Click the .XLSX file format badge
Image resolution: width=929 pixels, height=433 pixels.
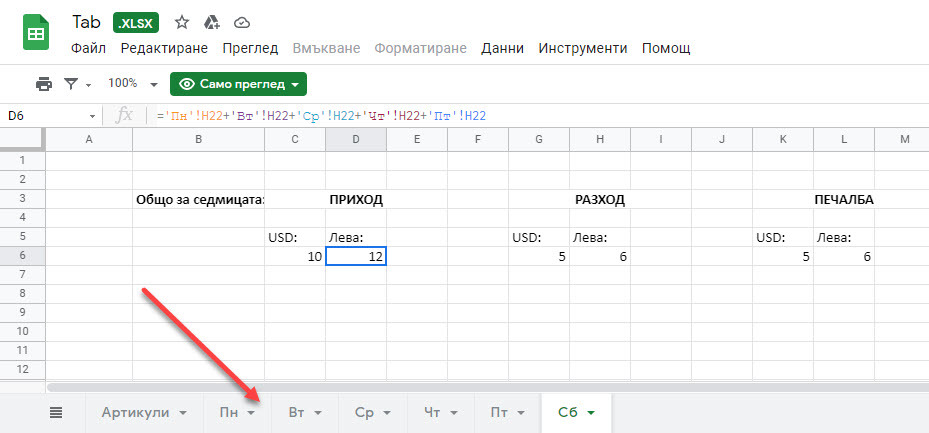click(x=135, y=22)
